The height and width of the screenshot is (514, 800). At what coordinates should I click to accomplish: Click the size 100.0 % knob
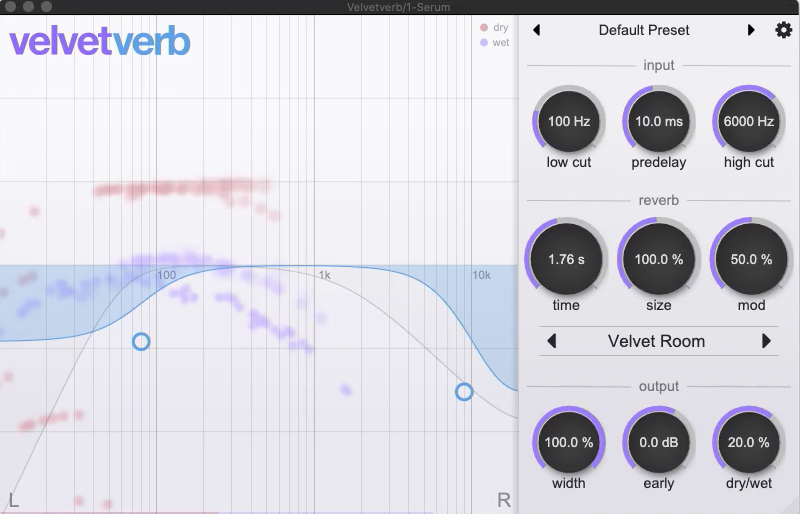(659, 259)
